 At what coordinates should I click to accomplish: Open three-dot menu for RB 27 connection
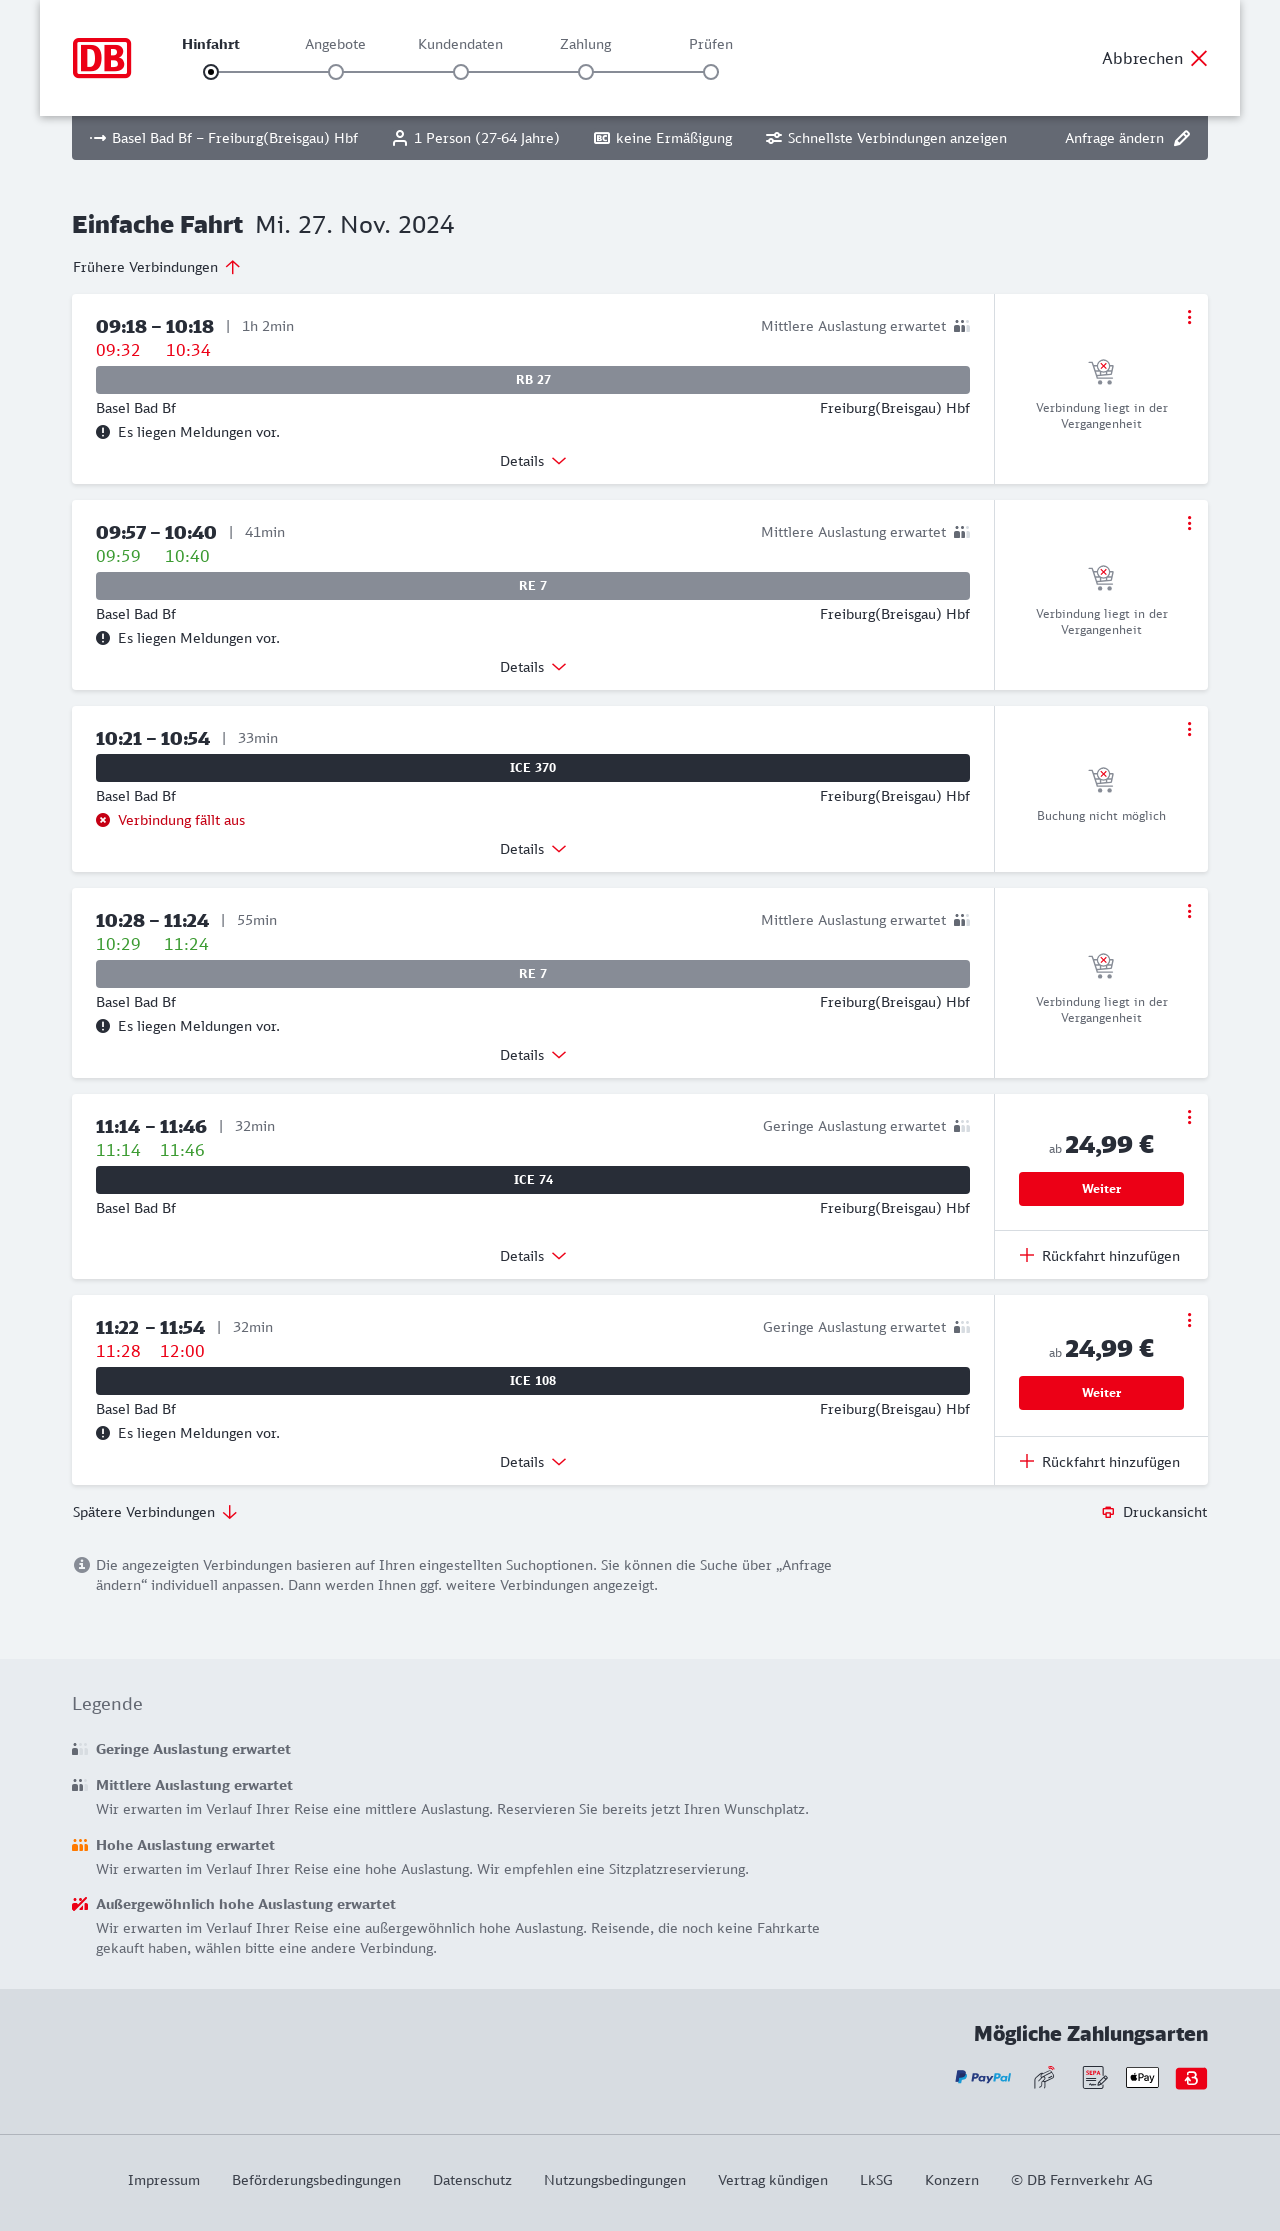(x=1189, y=317)
